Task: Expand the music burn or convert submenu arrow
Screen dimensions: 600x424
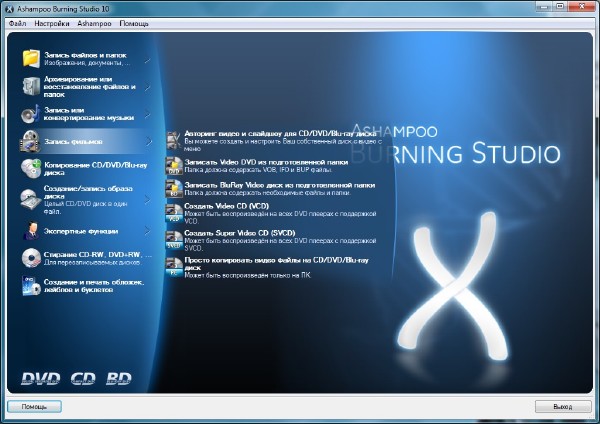Action: point(148,112)
